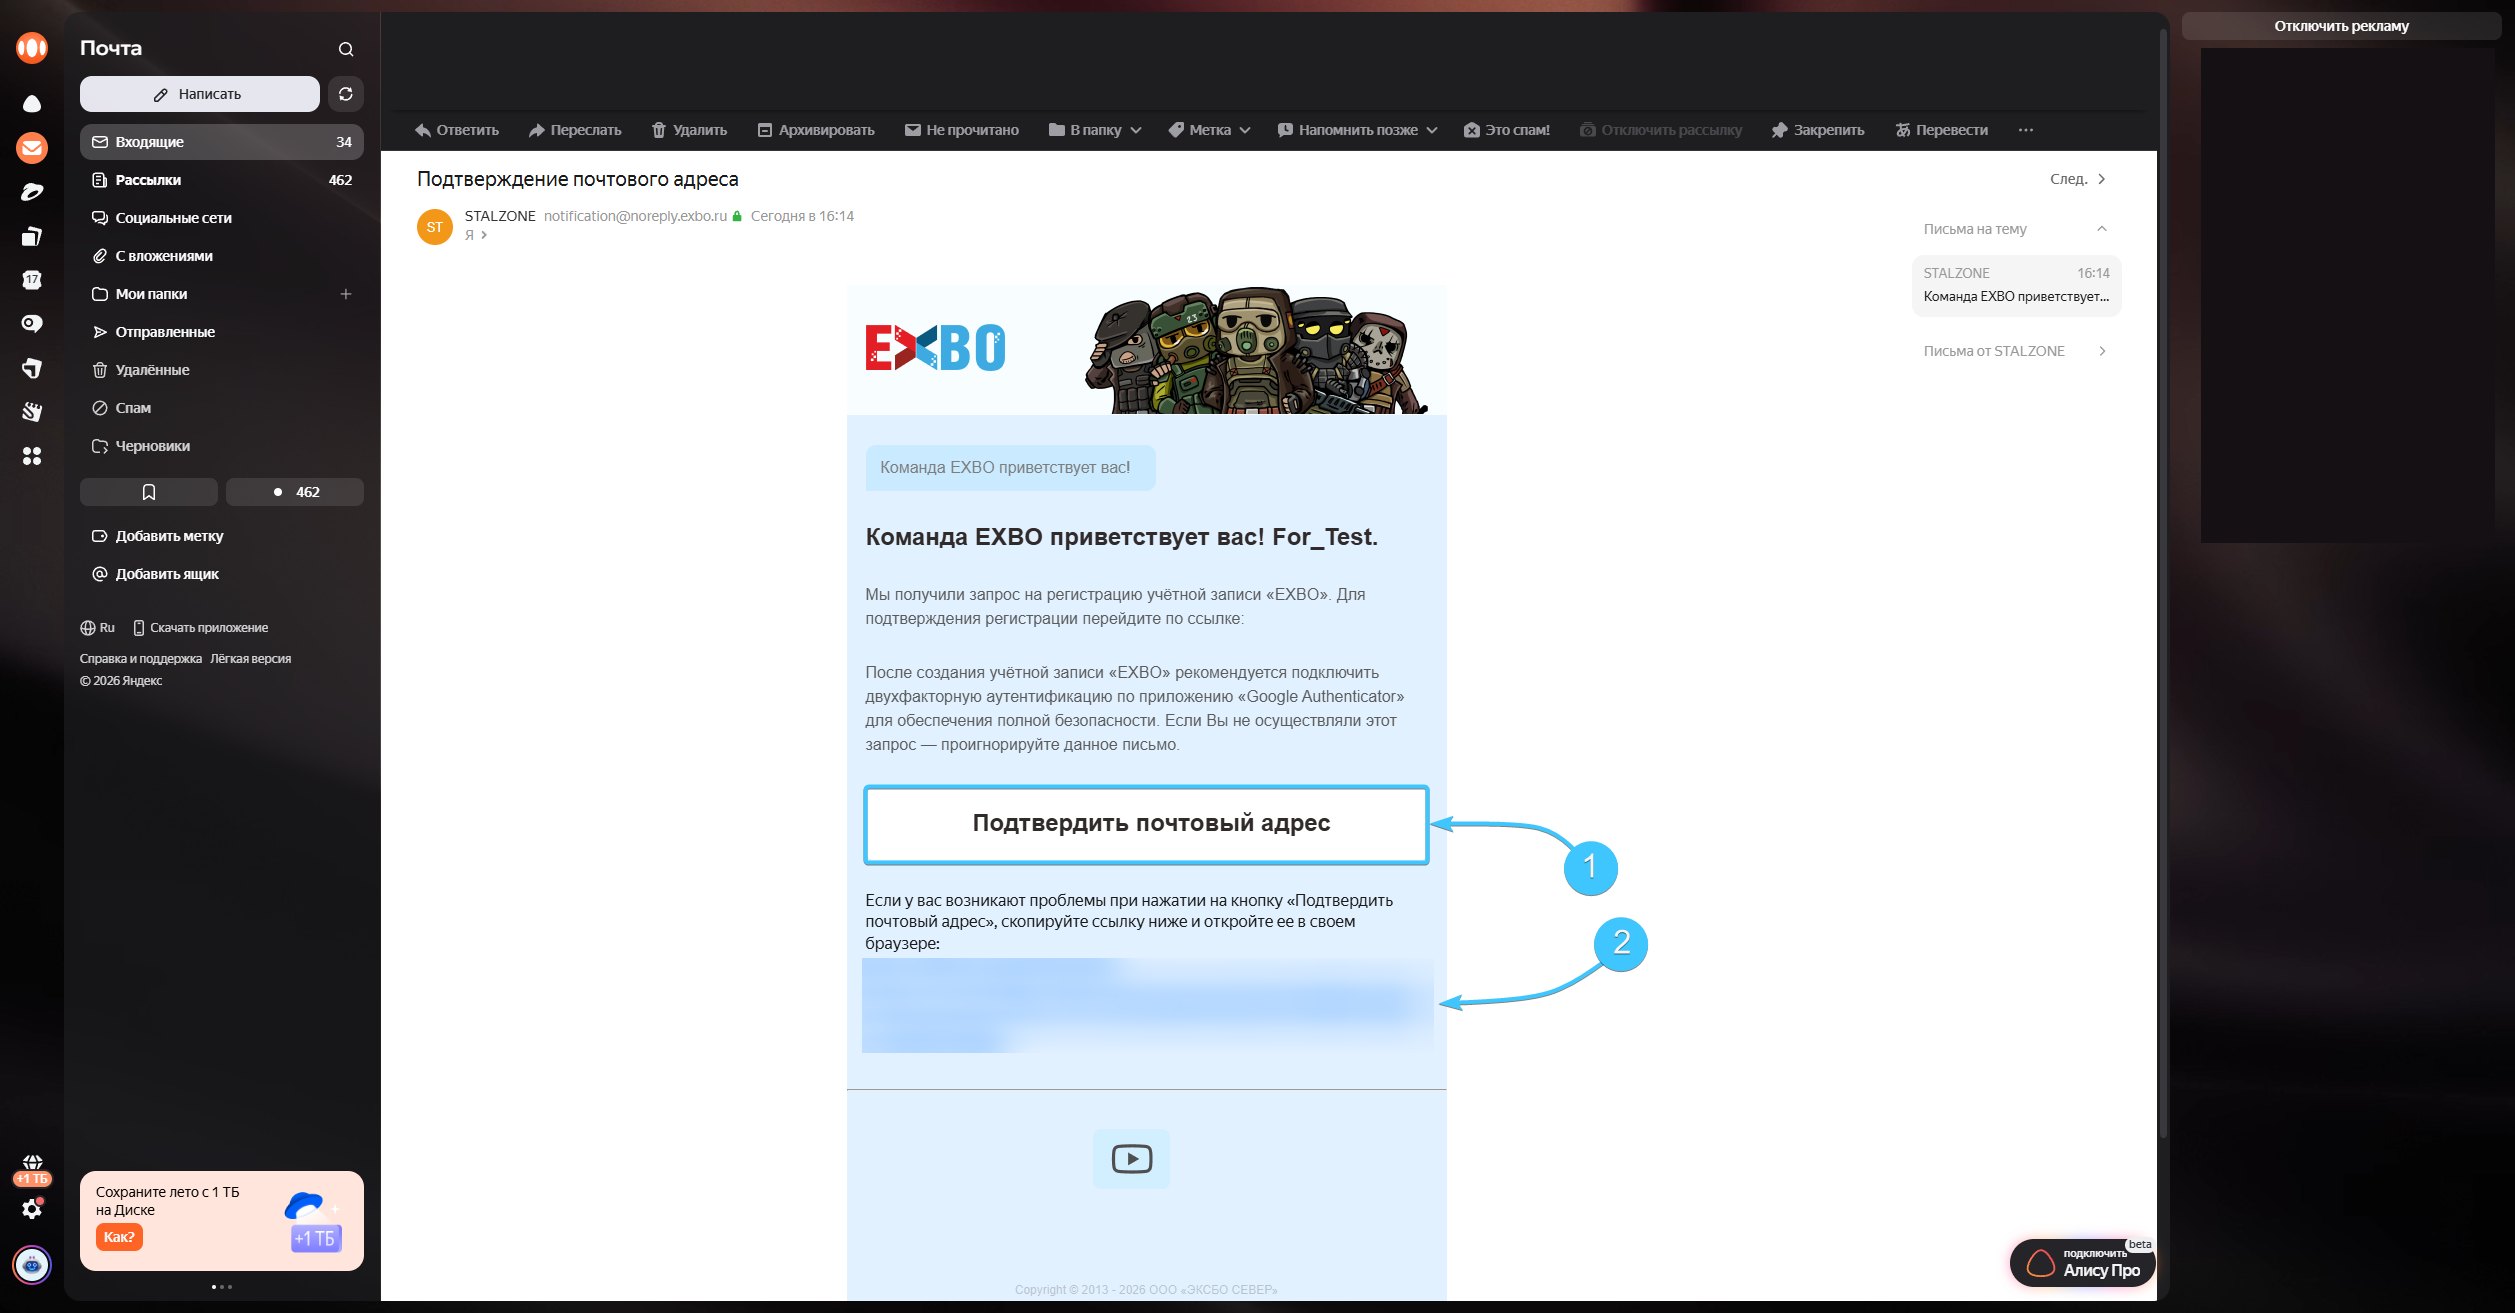Open the Метка dropdown
Image resolution: width=2515 pixels, height=1313 pixels.
pyautogui.click(x=1210, y=130)
